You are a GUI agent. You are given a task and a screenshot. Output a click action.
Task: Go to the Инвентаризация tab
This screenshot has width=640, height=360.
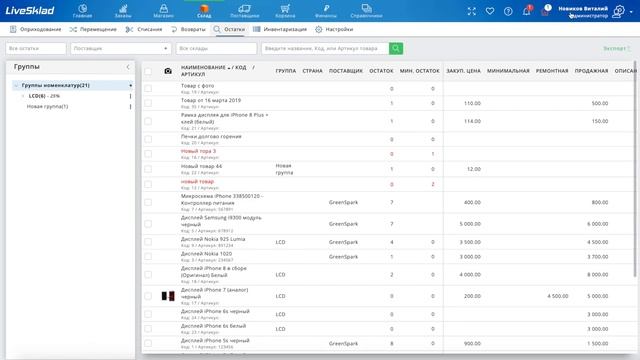pos(280,29)
